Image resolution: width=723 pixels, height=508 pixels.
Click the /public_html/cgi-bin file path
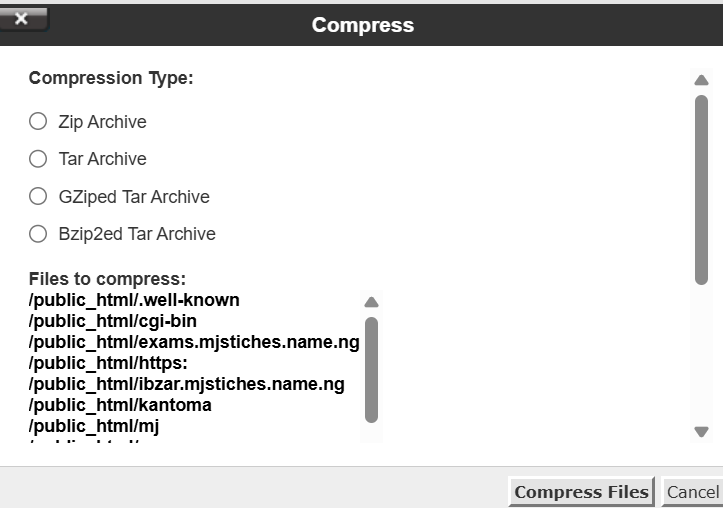tap(113, 321)
